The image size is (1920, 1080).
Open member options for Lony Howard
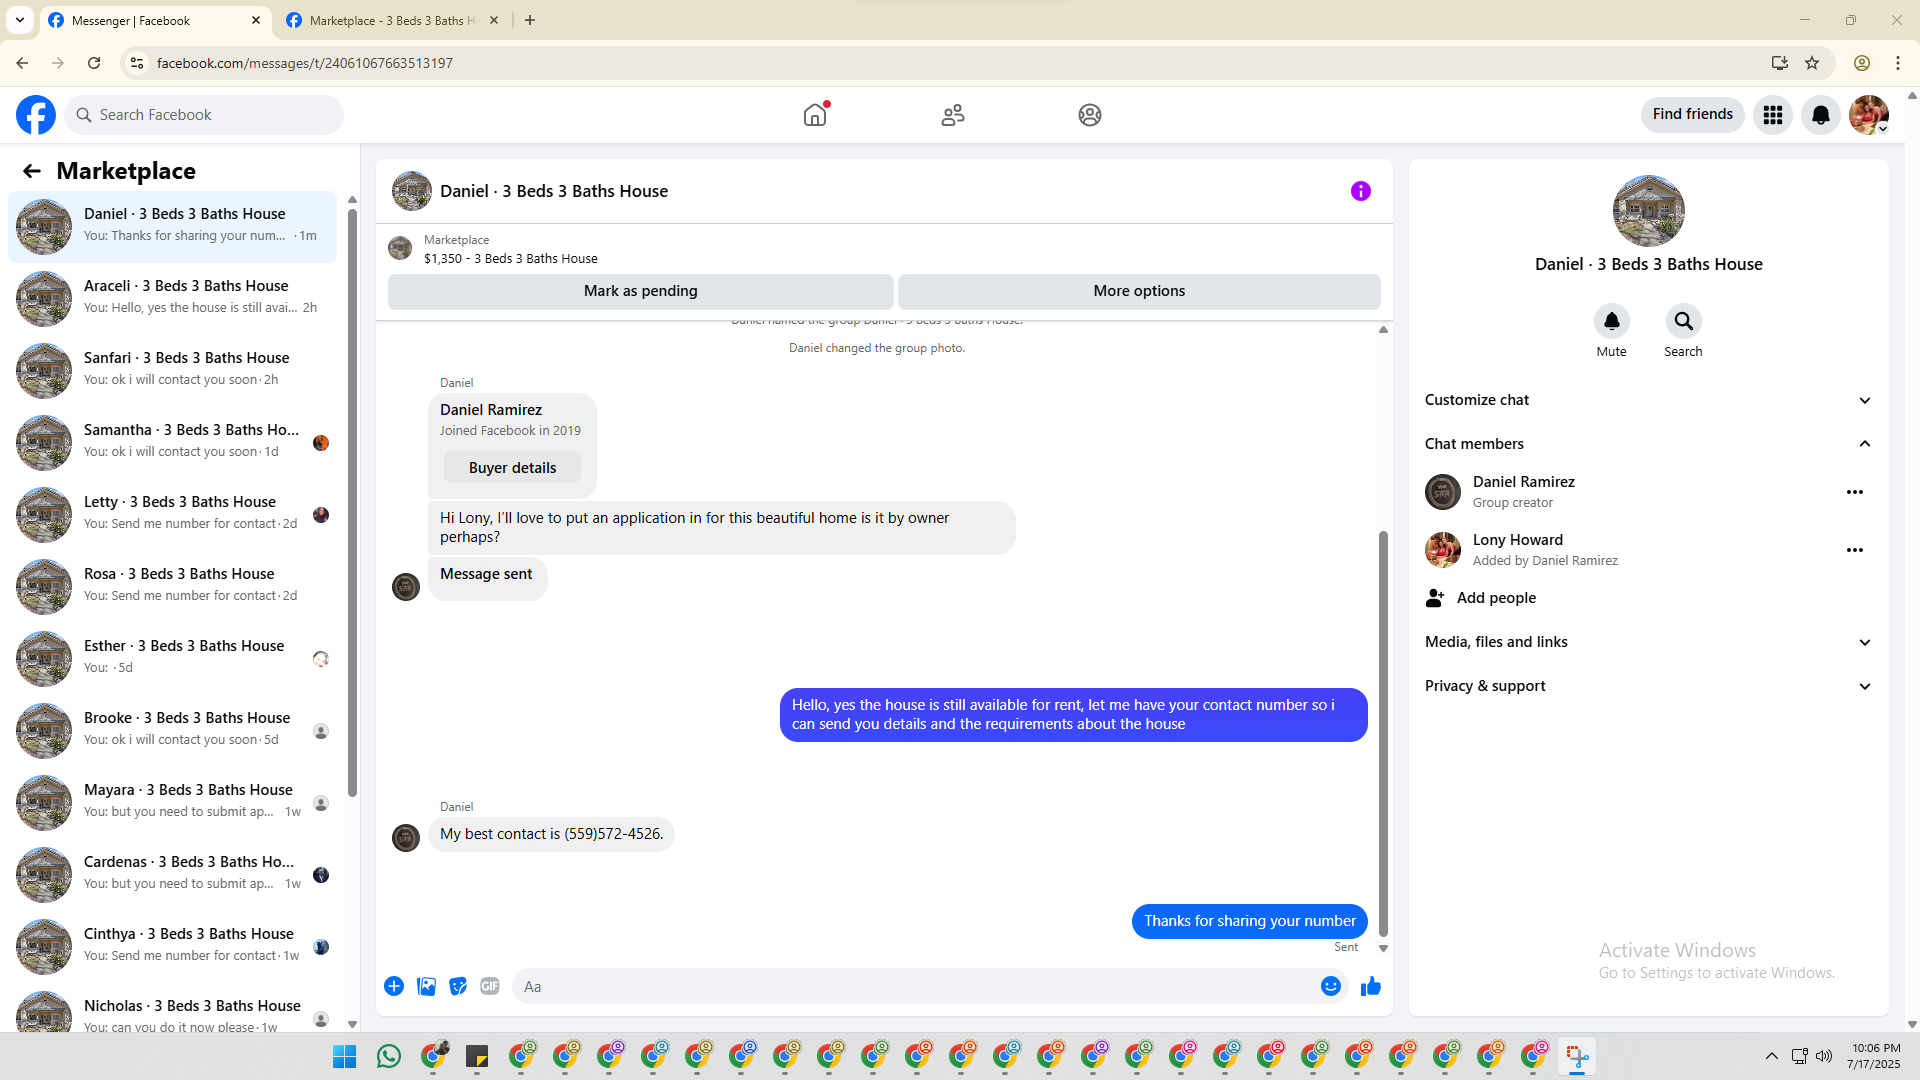pos(1855,550)
